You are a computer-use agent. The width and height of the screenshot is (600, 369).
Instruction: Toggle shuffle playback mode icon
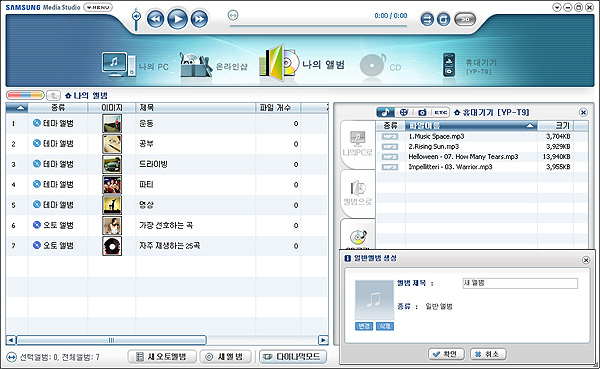click(427, 19)
